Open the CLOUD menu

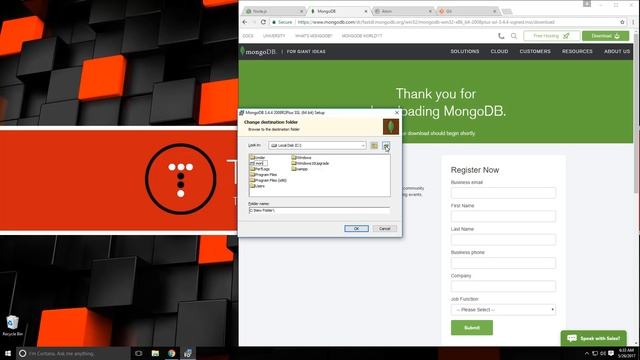click(499, 51)
